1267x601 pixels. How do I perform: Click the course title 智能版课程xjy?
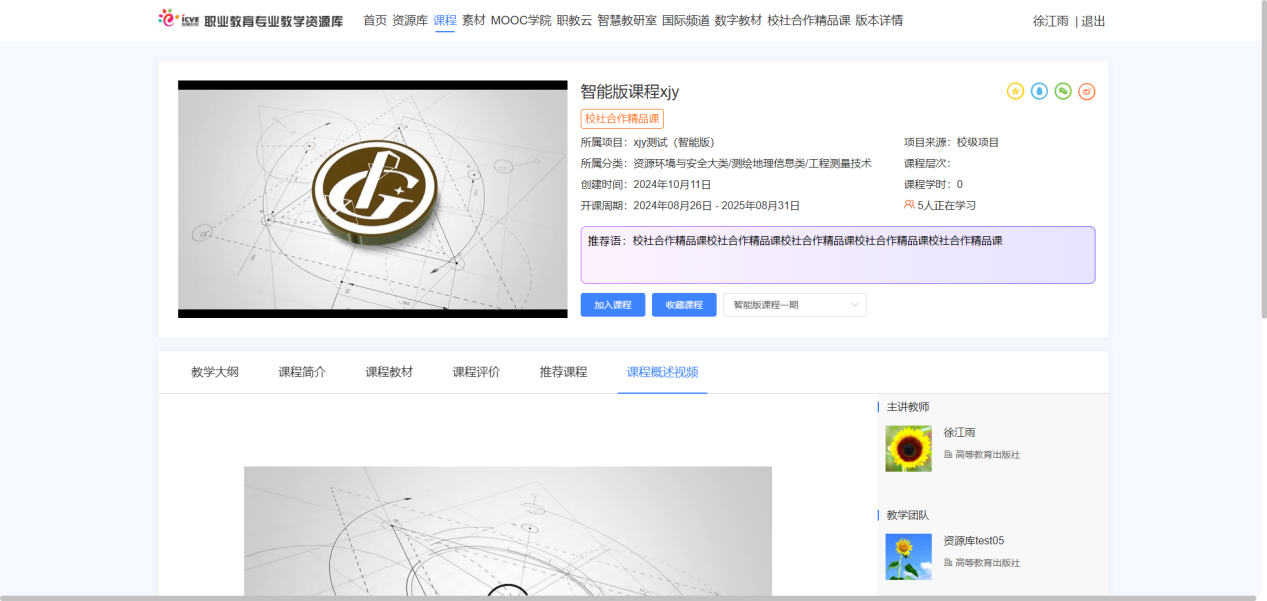630,91
